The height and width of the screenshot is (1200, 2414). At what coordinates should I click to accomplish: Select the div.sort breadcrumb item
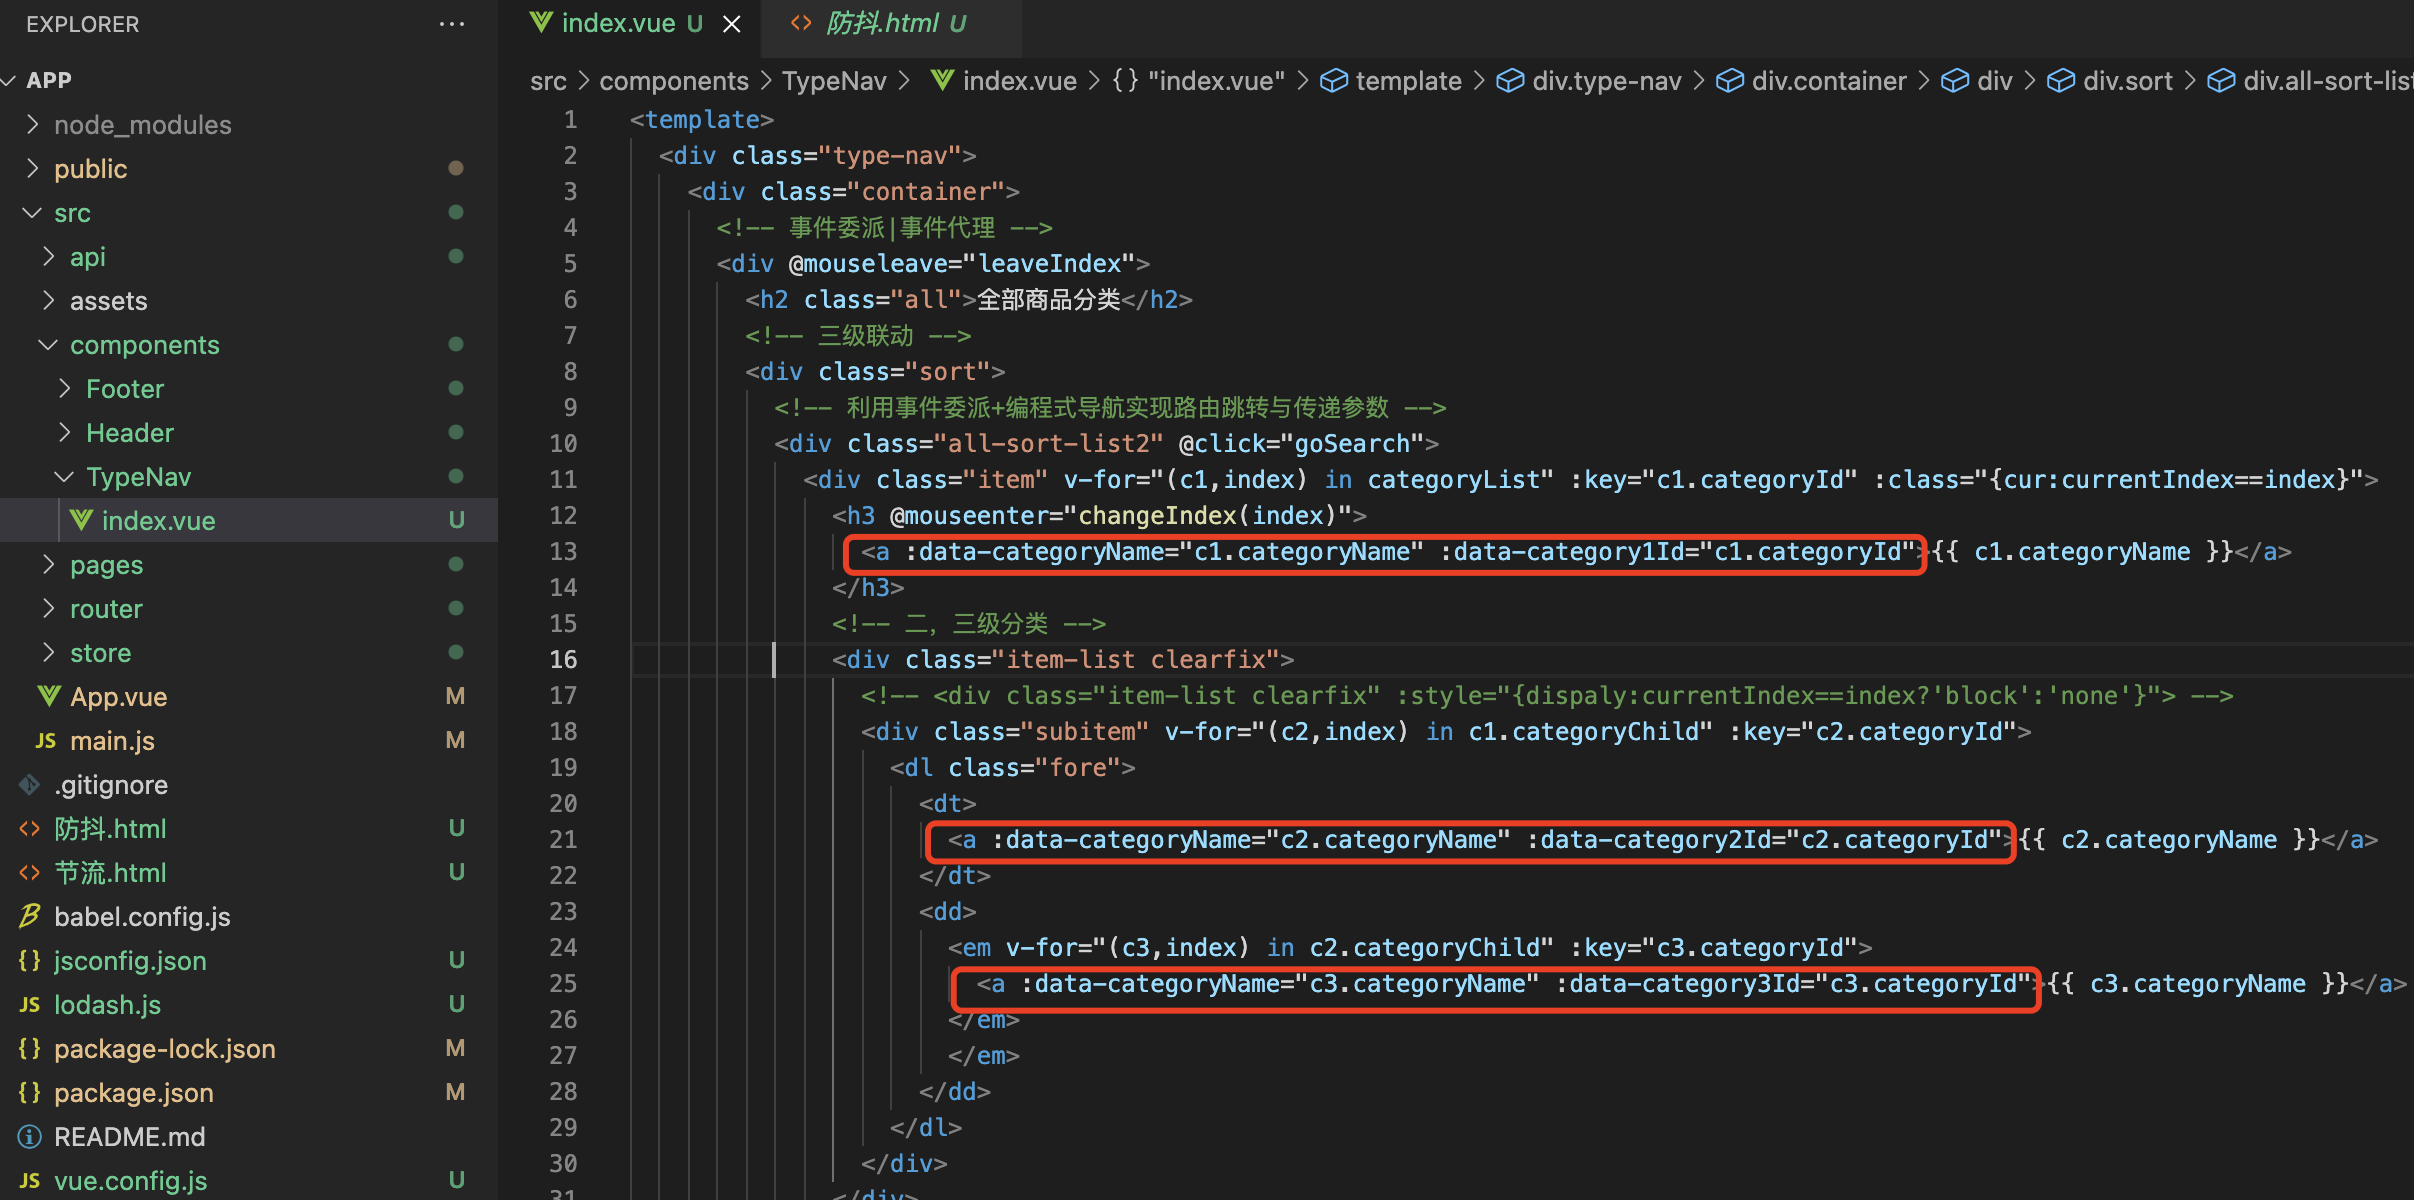point(2126,81)
